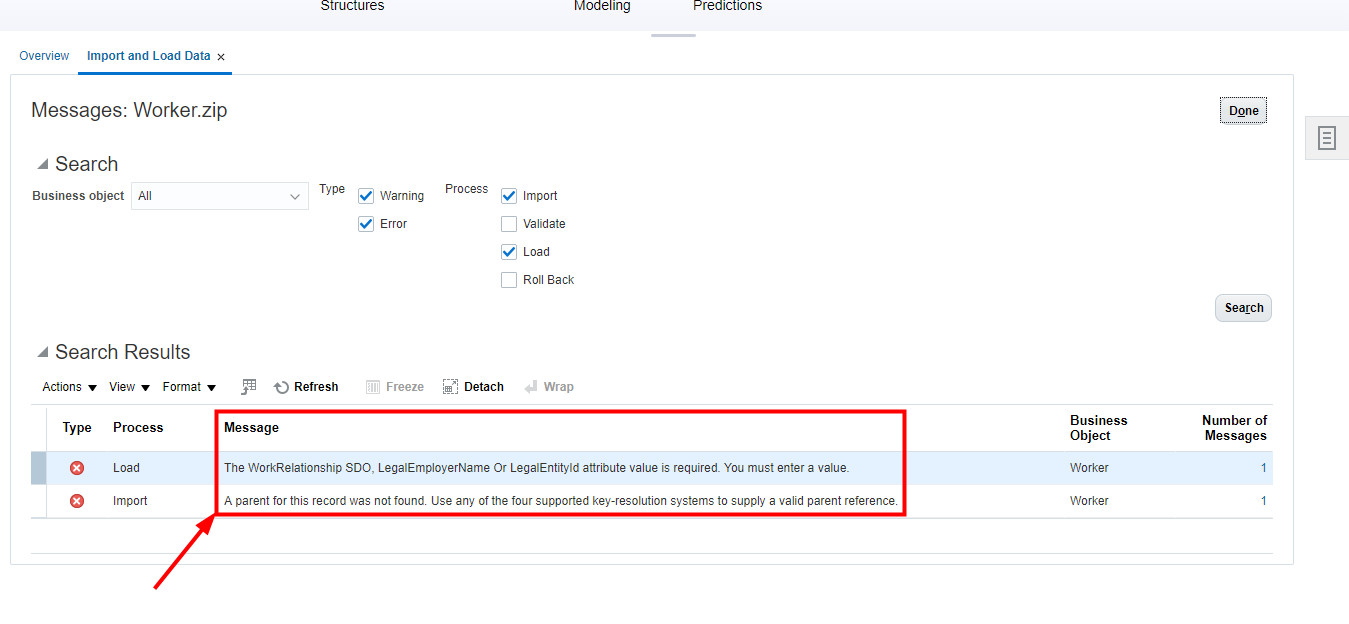Sort by the Business Object column header

(1098, 428)
